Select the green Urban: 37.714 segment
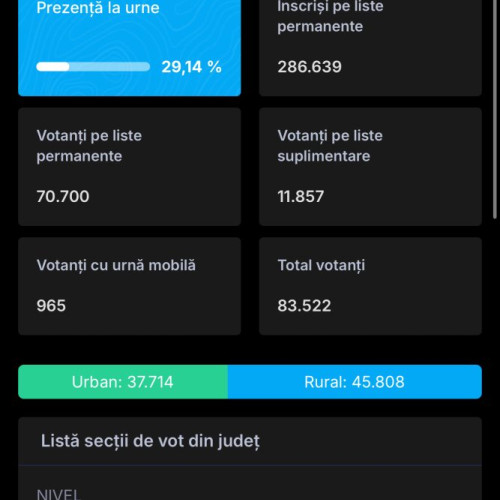500x500 pixels. [x=123, y=382]
